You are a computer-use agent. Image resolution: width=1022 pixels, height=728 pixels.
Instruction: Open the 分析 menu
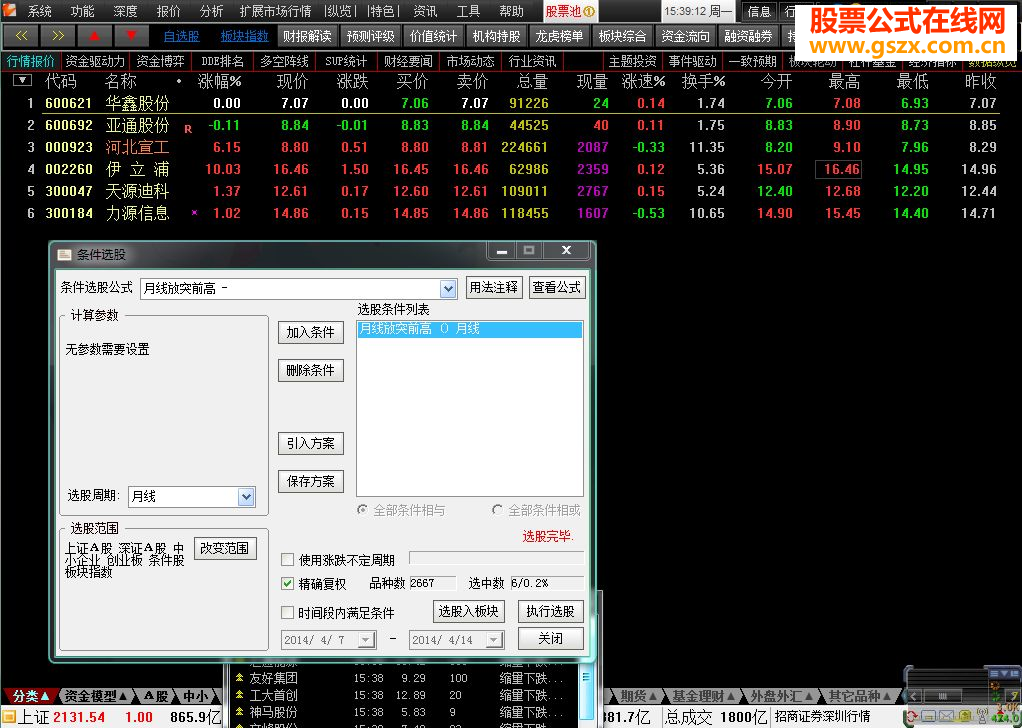[212, 11]
